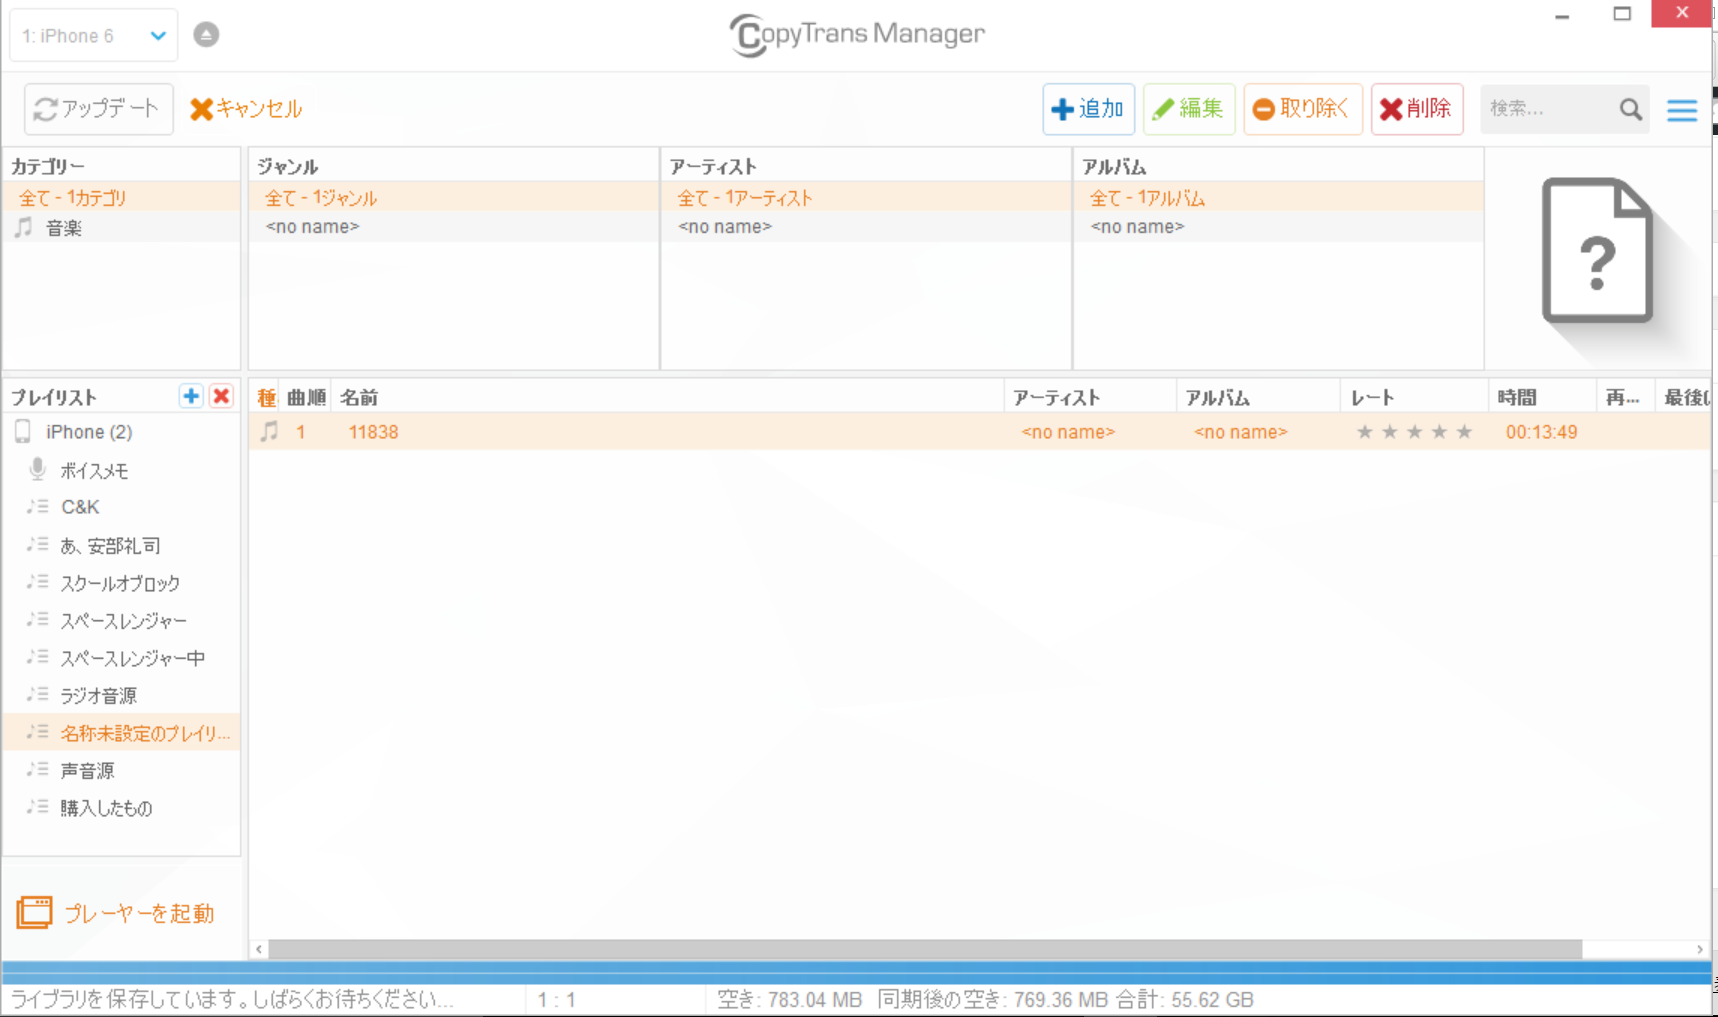The image size is (1718, 1017).
Task: Select the iPhone (2) playlist root
Action: pyautogui.click(x=121, y=432)
